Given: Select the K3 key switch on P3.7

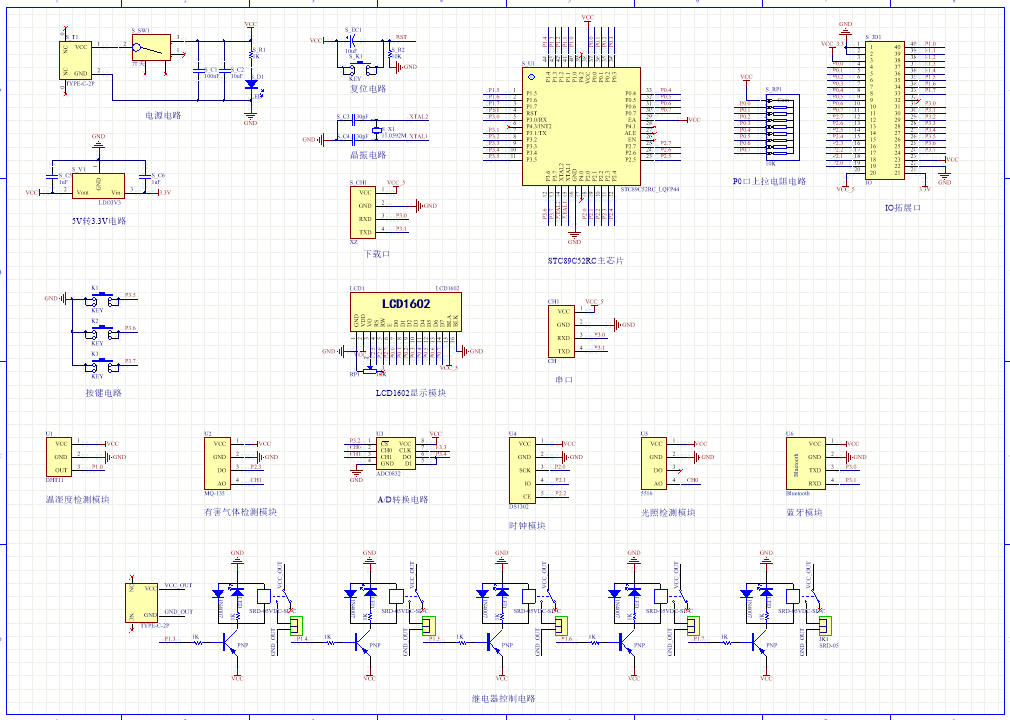Looking at the screenshot, I should pos(97,363).
